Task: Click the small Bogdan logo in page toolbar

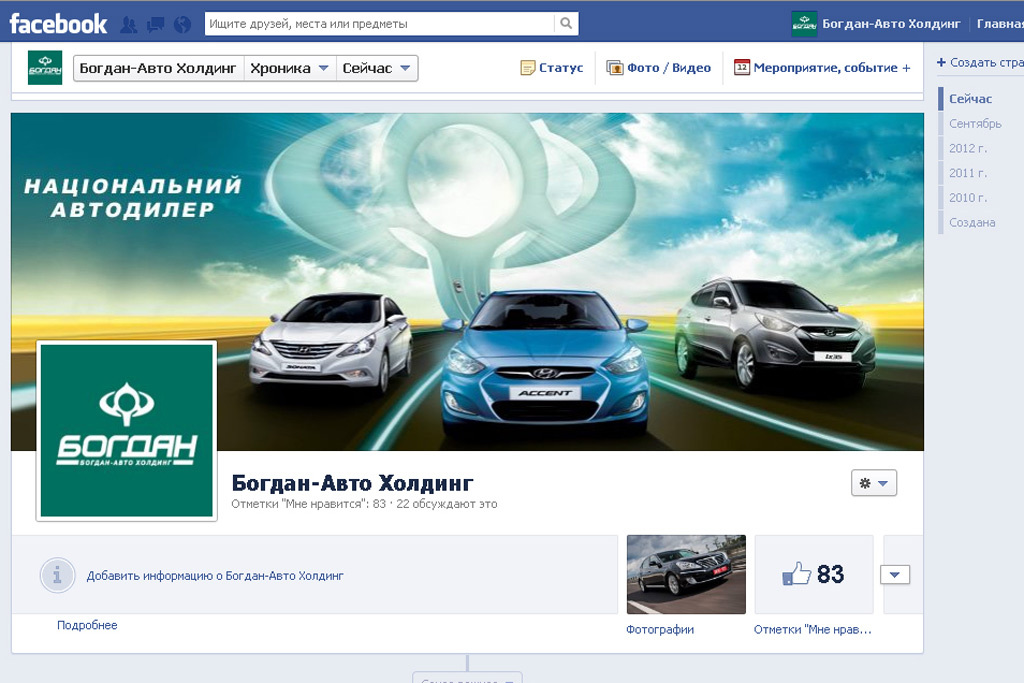Action: pyautogui.click(x=45, y=68)
